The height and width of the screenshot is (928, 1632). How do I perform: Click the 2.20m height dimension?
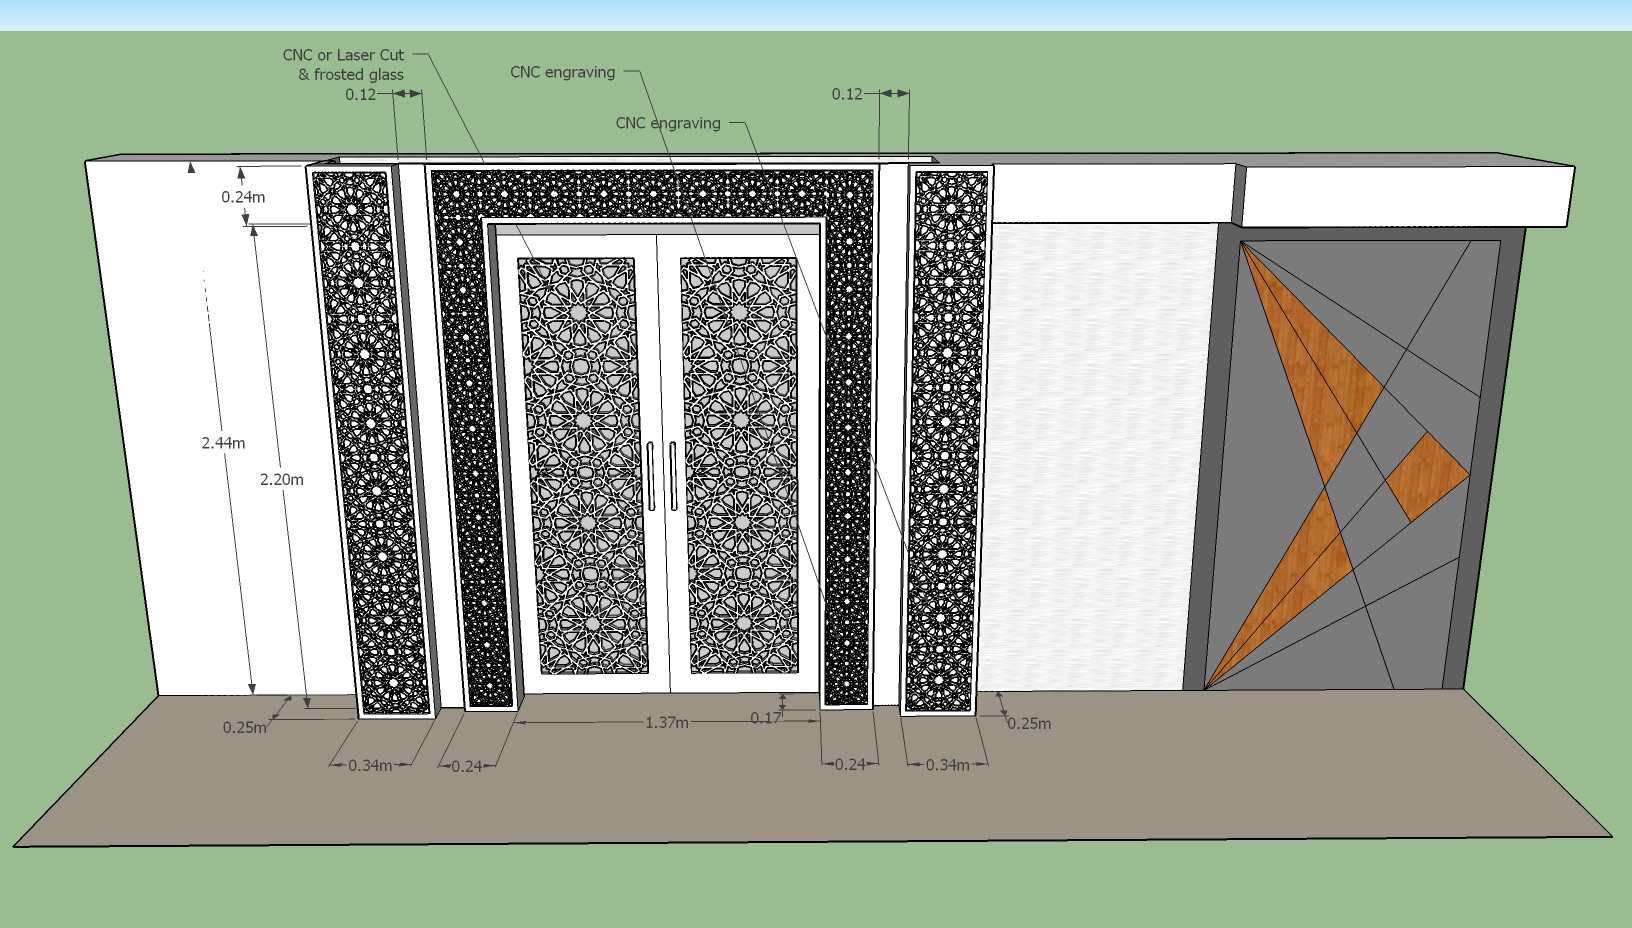(x=280, y=480)
